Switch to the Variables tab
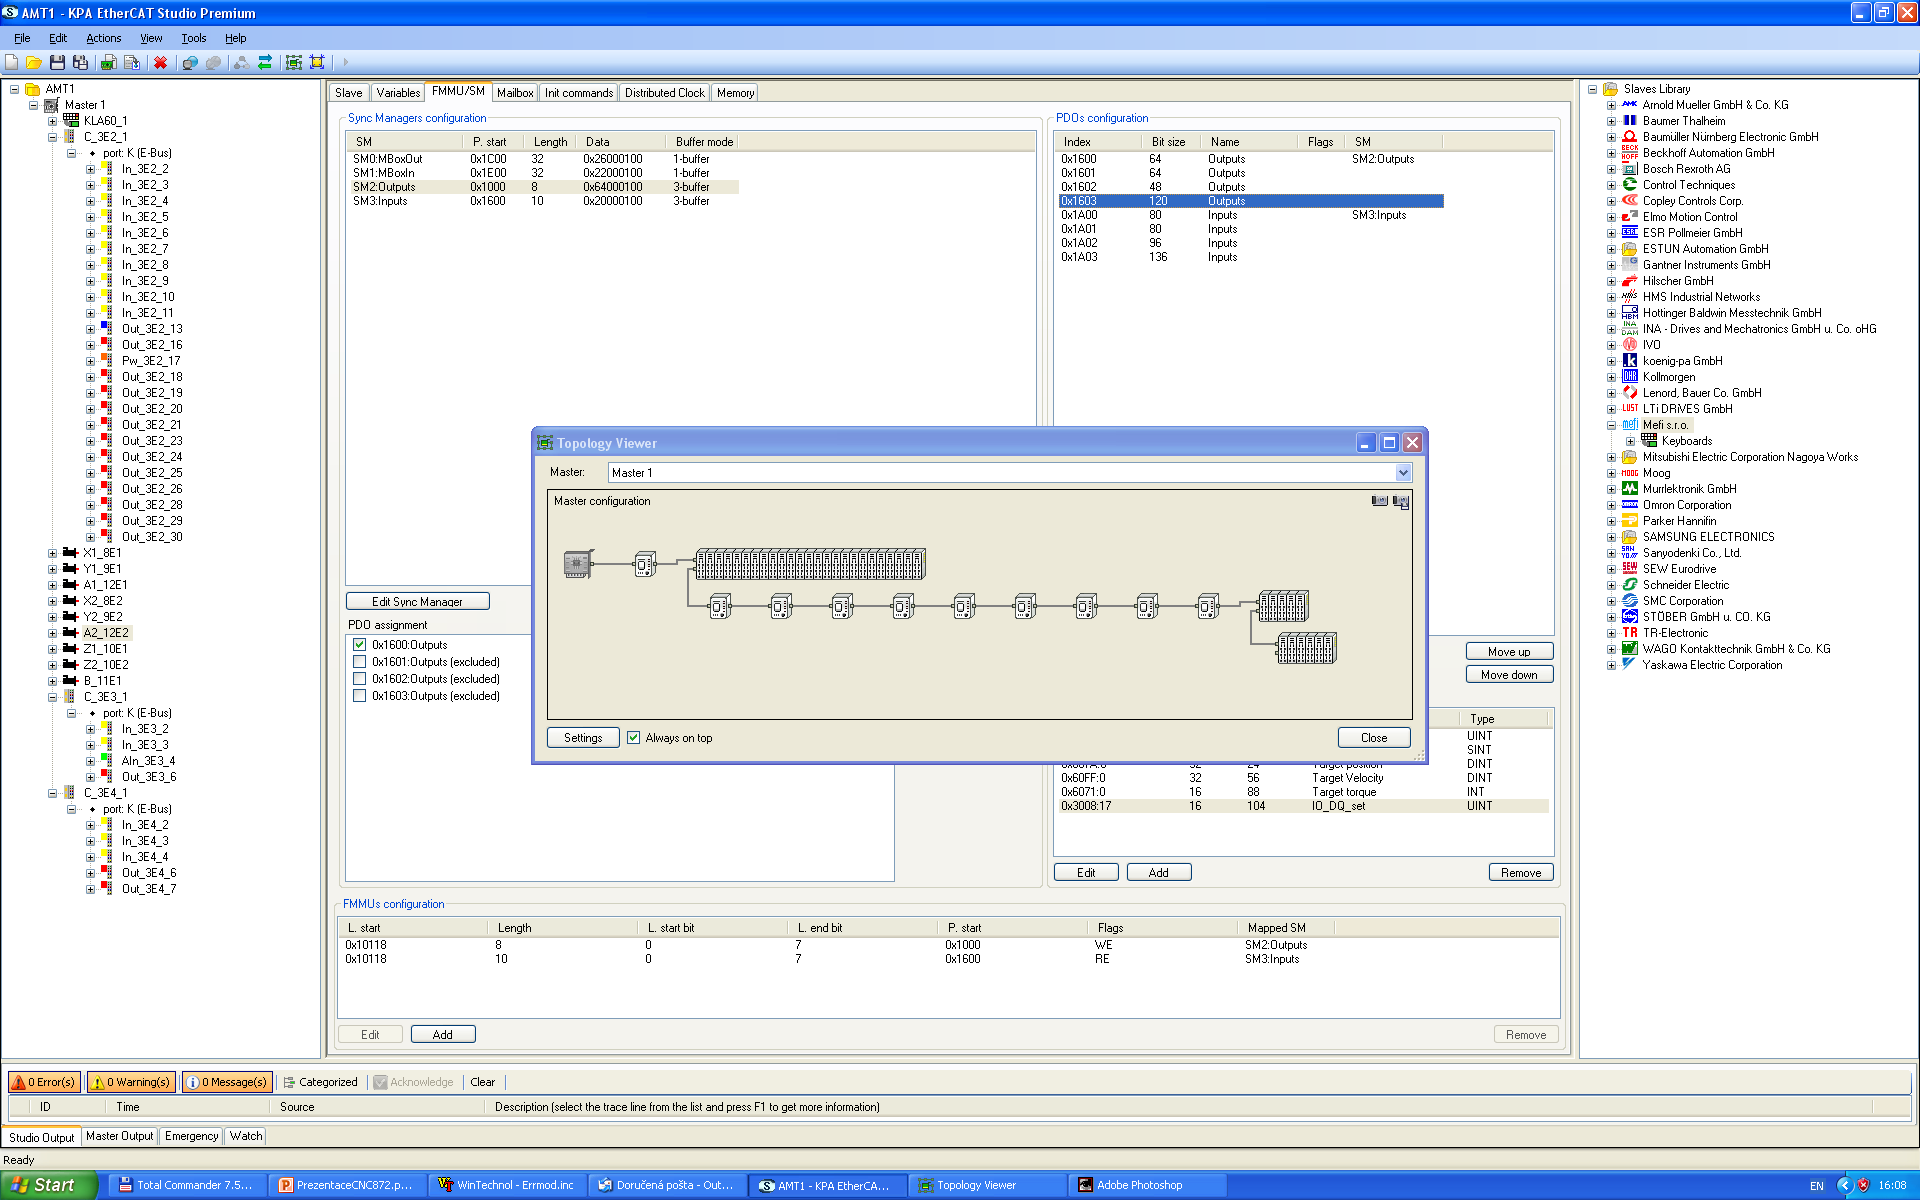Image resolution: width=1920 pixels, height=1200 pixels. [398, 93]
